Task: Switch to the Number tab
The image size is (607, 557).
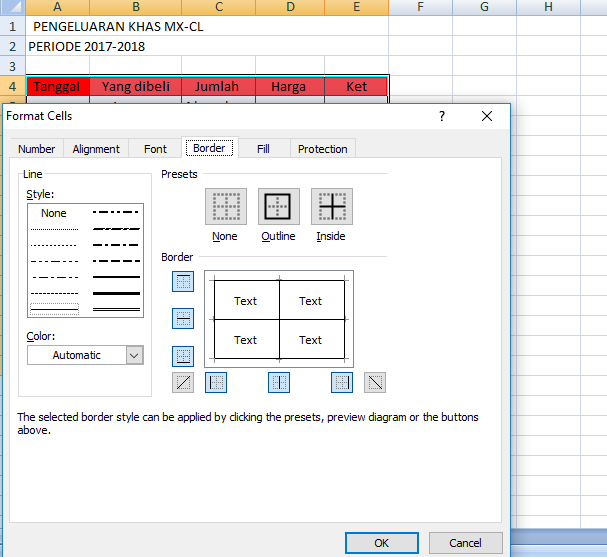Action: point(37,149)
